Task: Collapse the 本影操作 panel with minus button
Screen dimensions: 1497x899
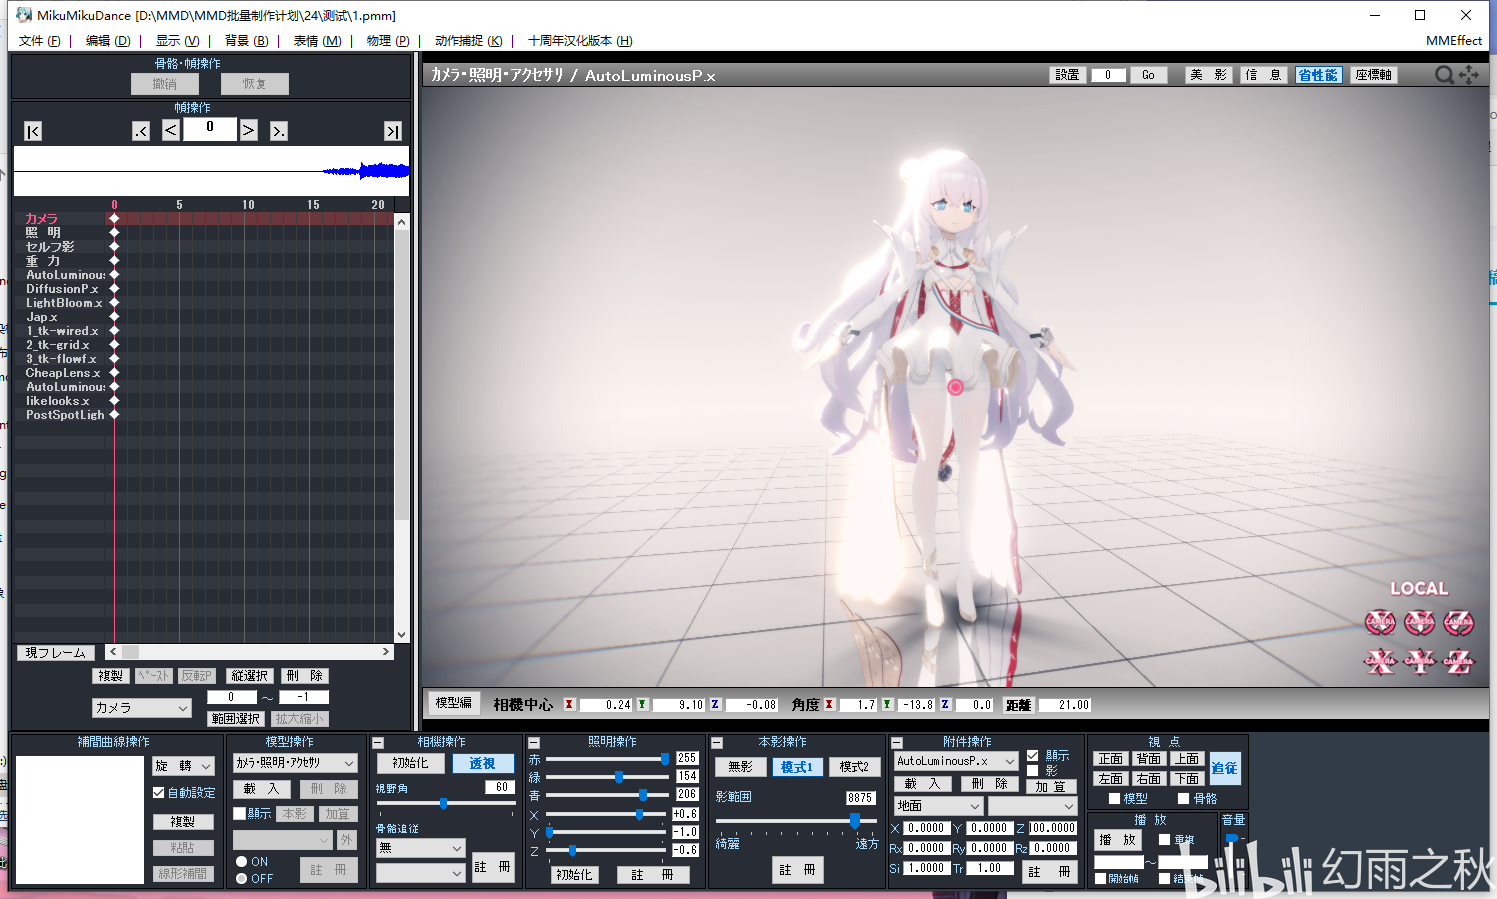Action: pos(716,743)
